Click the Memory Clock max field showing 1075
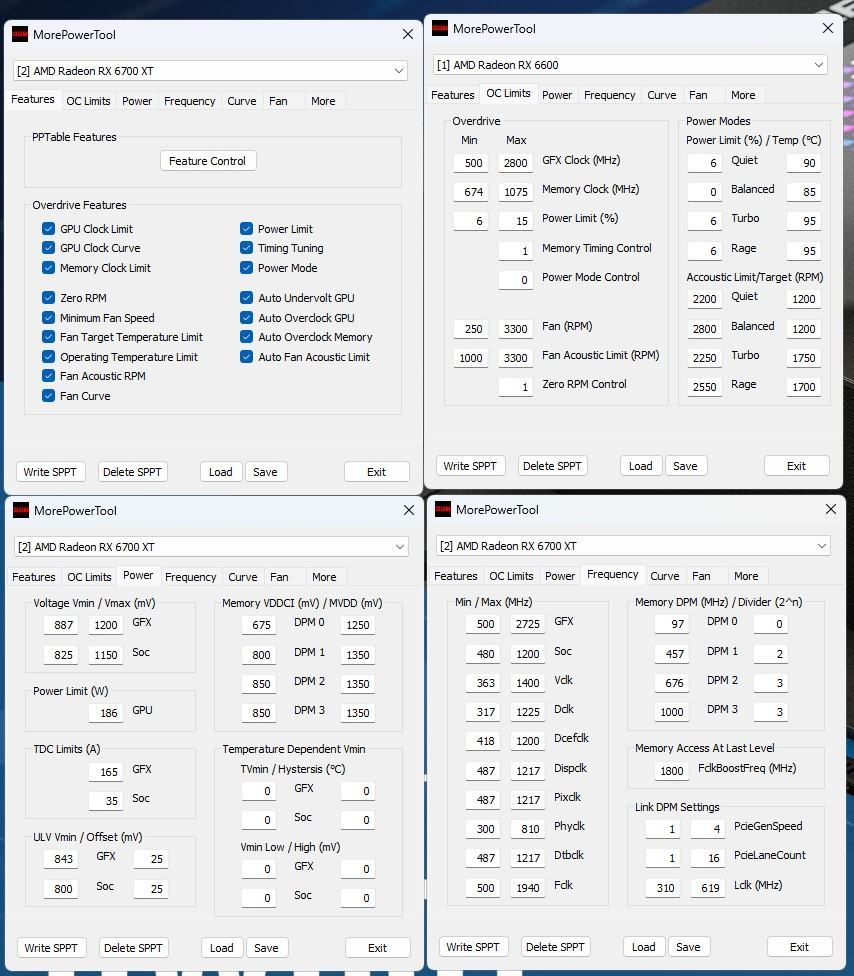Image resolution: width=854 pixels, height=976 pixels. (515, 192)
